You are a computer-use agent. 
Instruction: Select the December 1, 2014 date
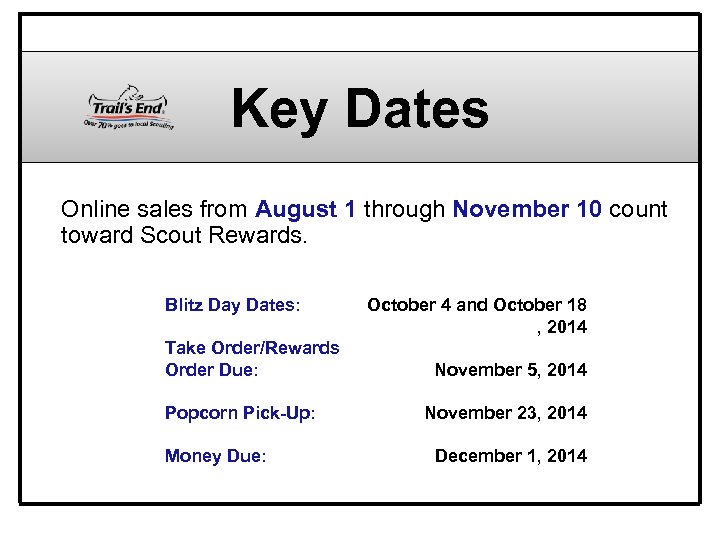pyautogui.click(x=510, y=456)
